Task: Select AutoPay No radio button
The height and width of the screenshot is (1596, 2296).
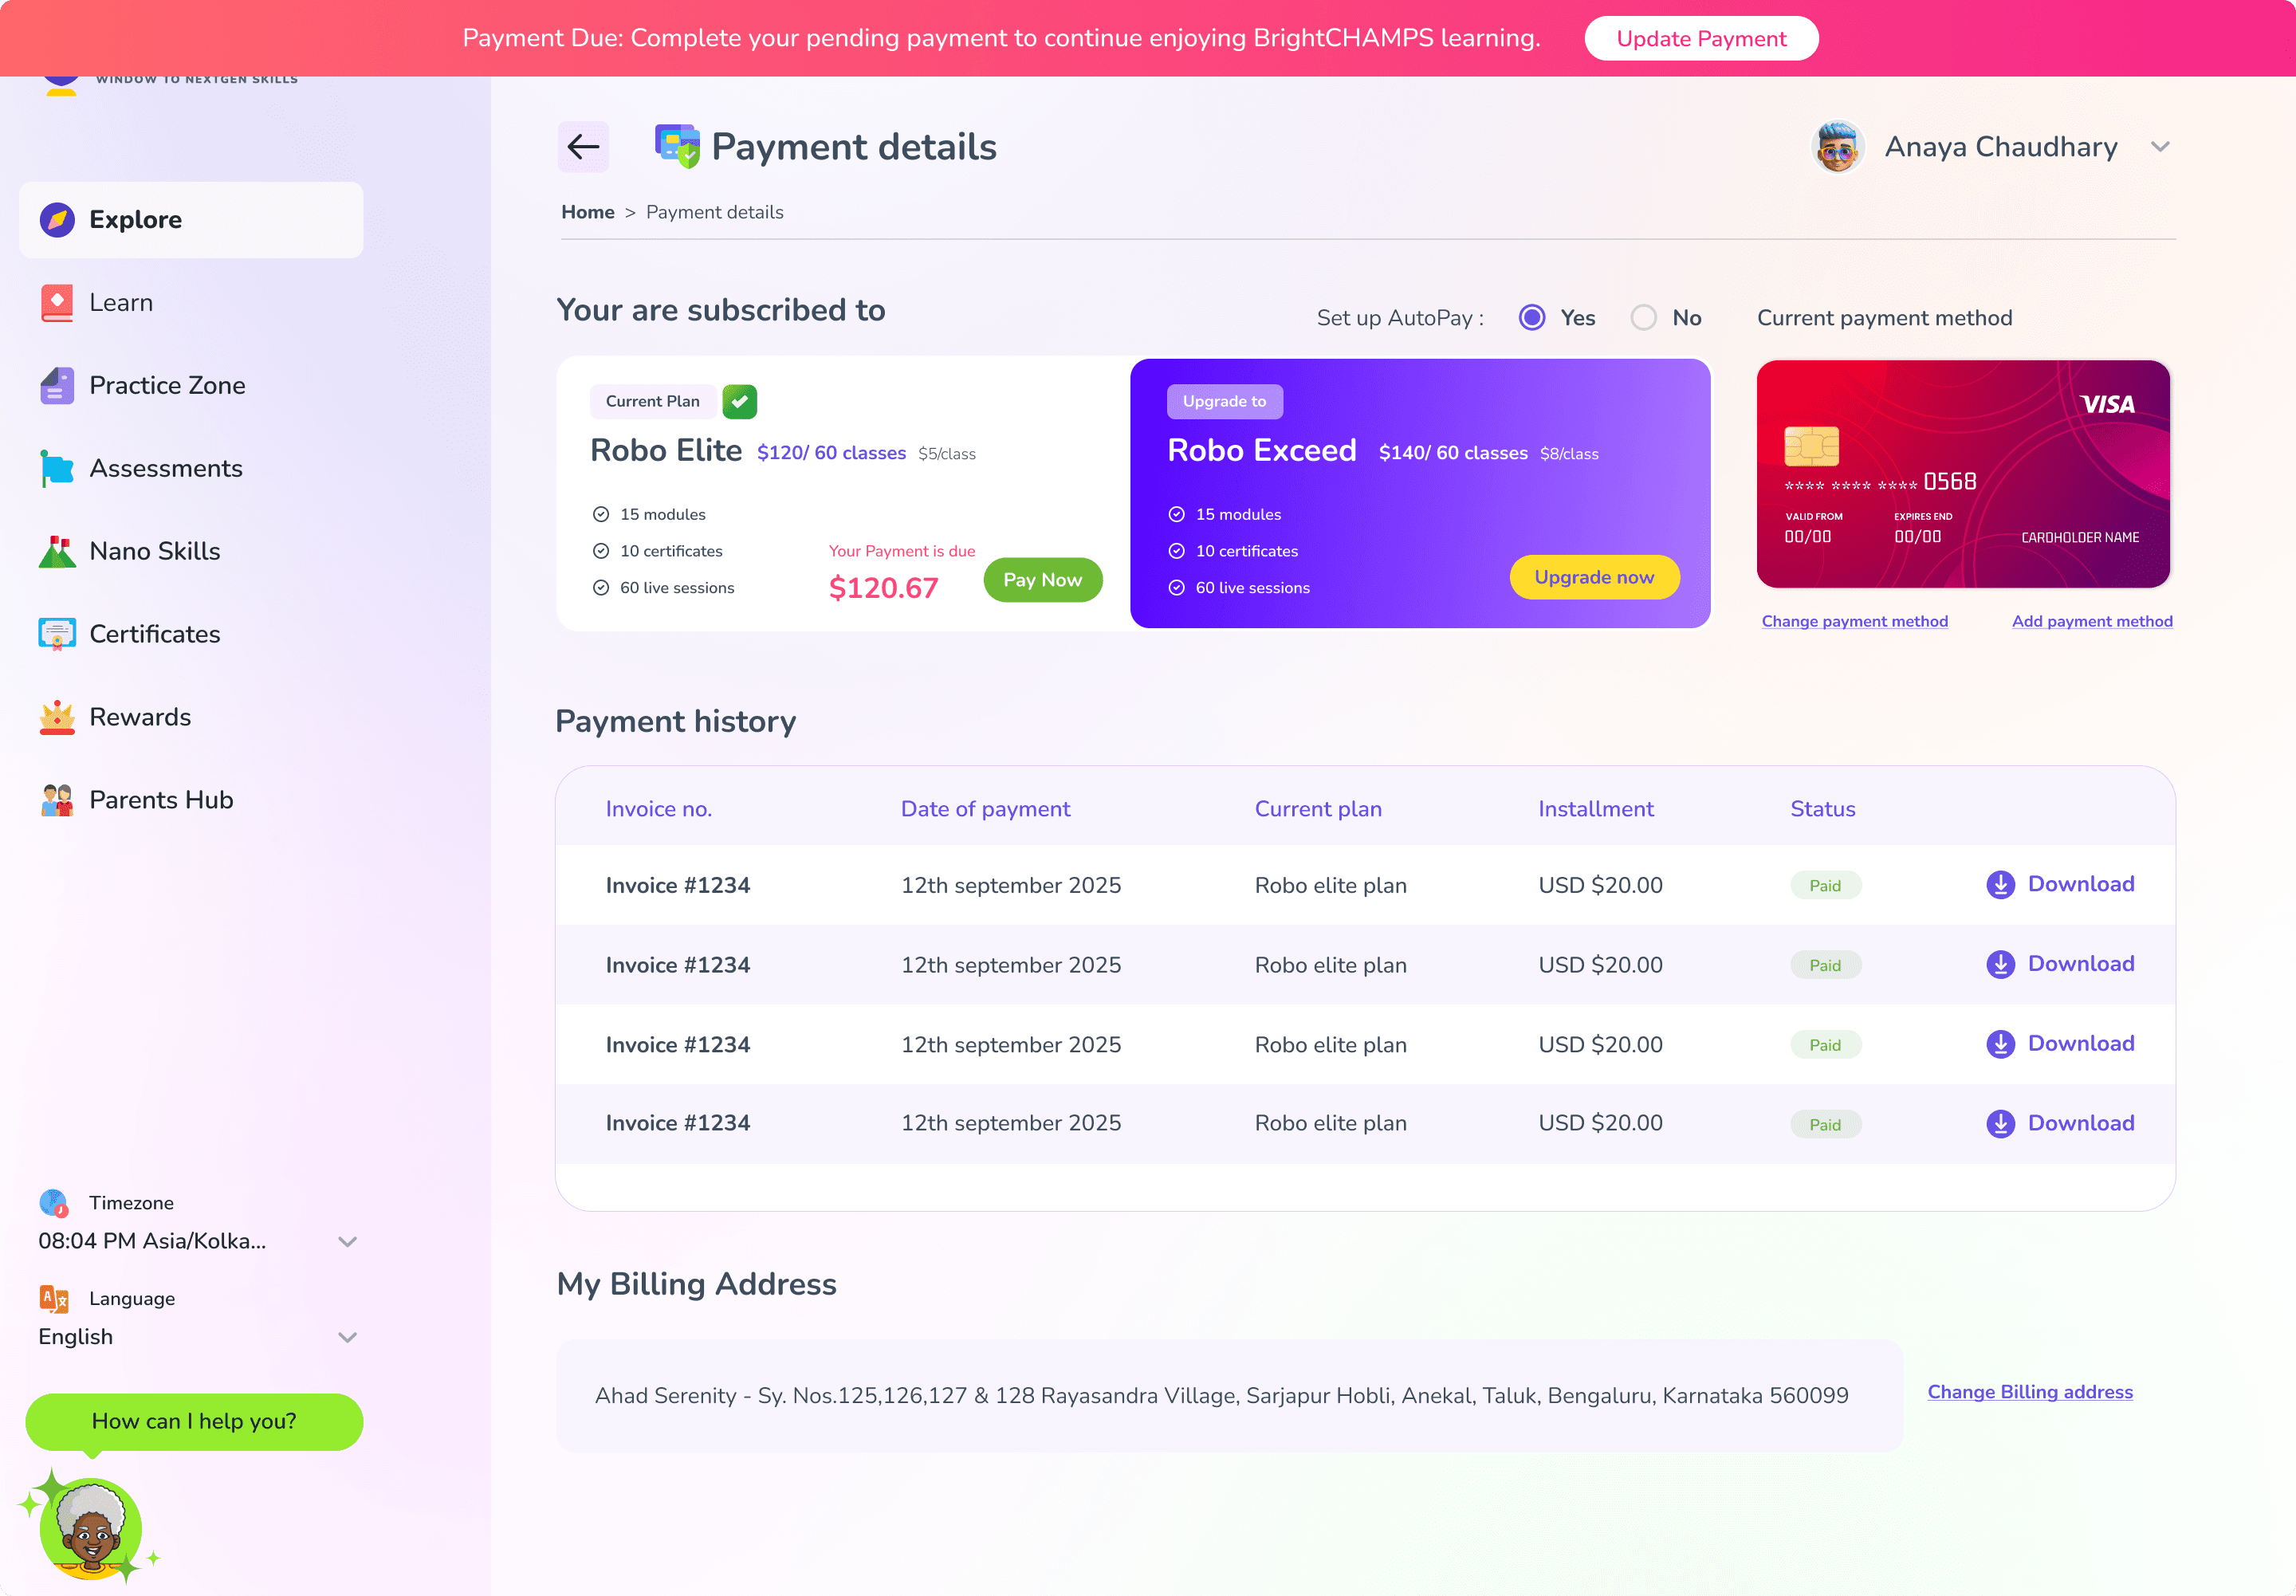Action: click(x=1643, y=318)
